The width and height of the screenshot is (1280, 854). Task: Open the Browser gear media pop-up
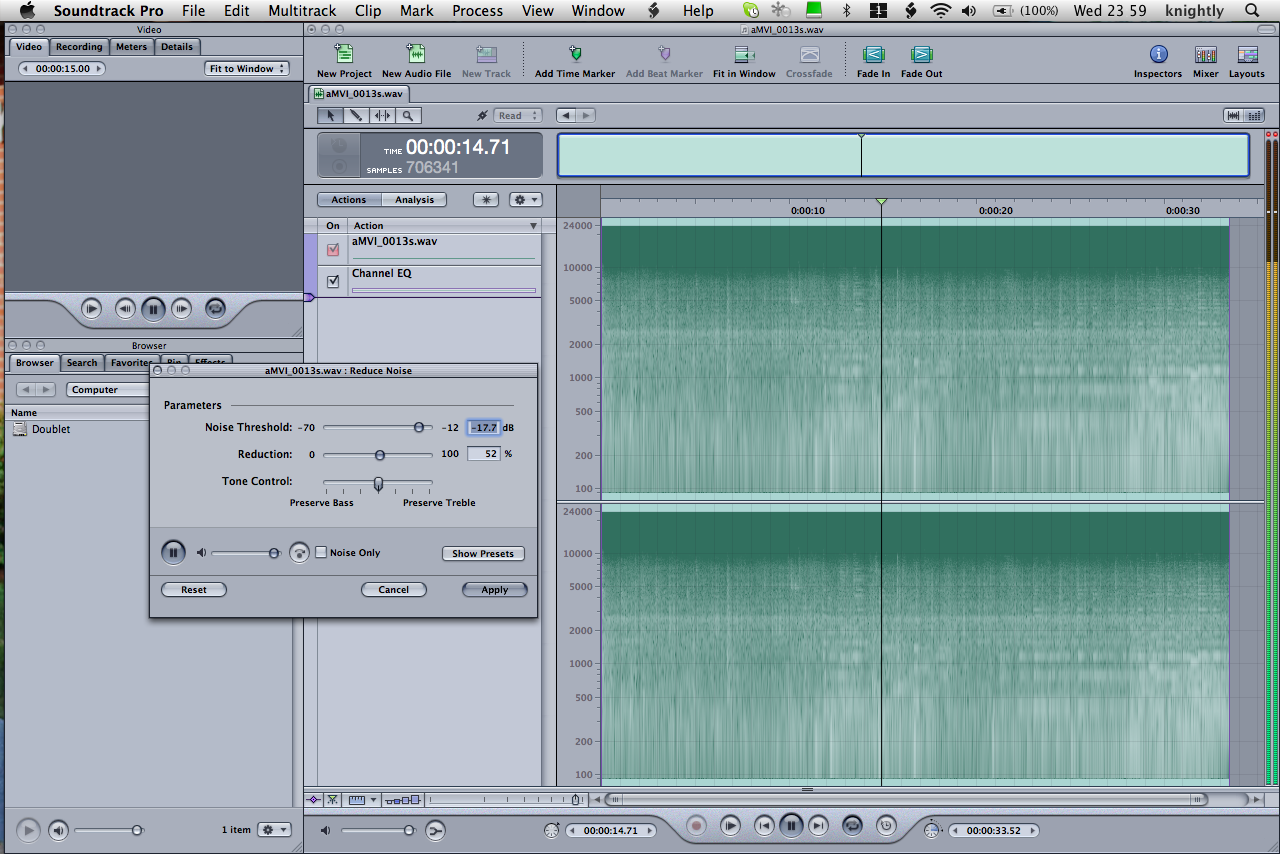click(274, 830)
